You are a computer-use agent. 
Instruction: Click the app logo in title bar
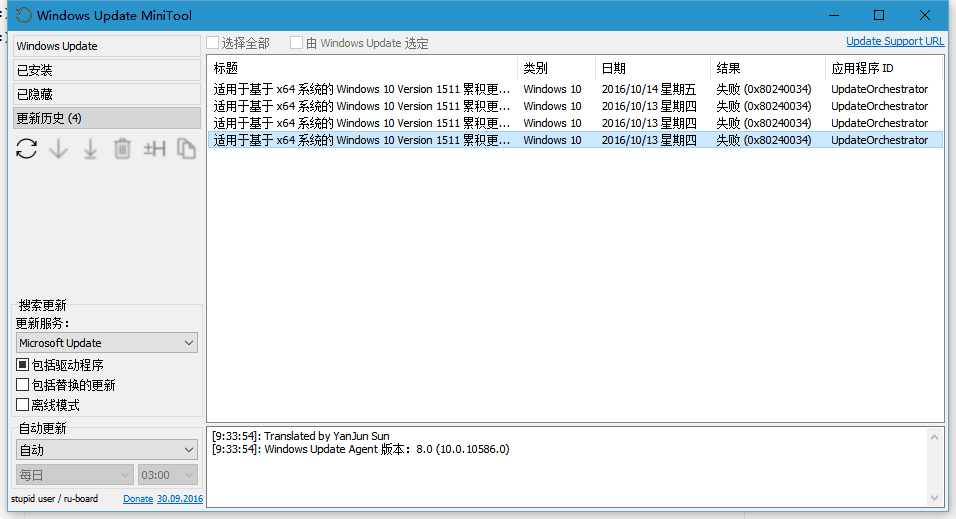[22, 16]
